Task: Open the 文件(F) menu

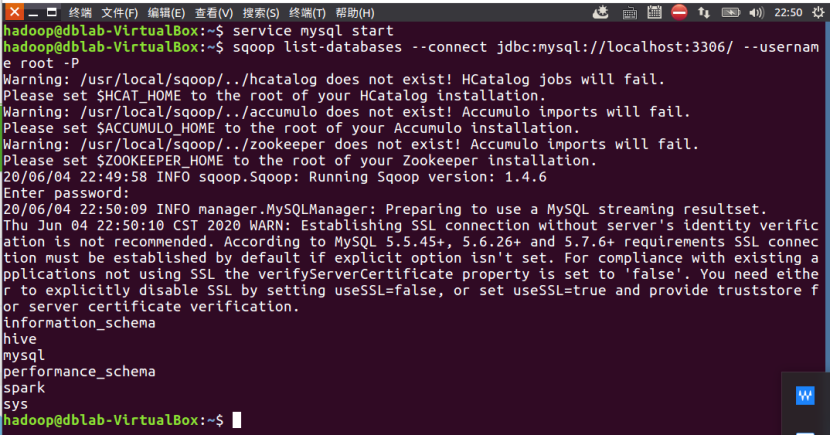Action: [x=120, y=13]
